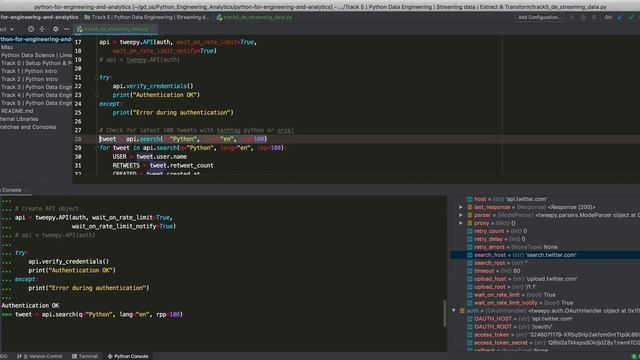
Task: Click icon beside host variable
Action: tap(469, 199)
